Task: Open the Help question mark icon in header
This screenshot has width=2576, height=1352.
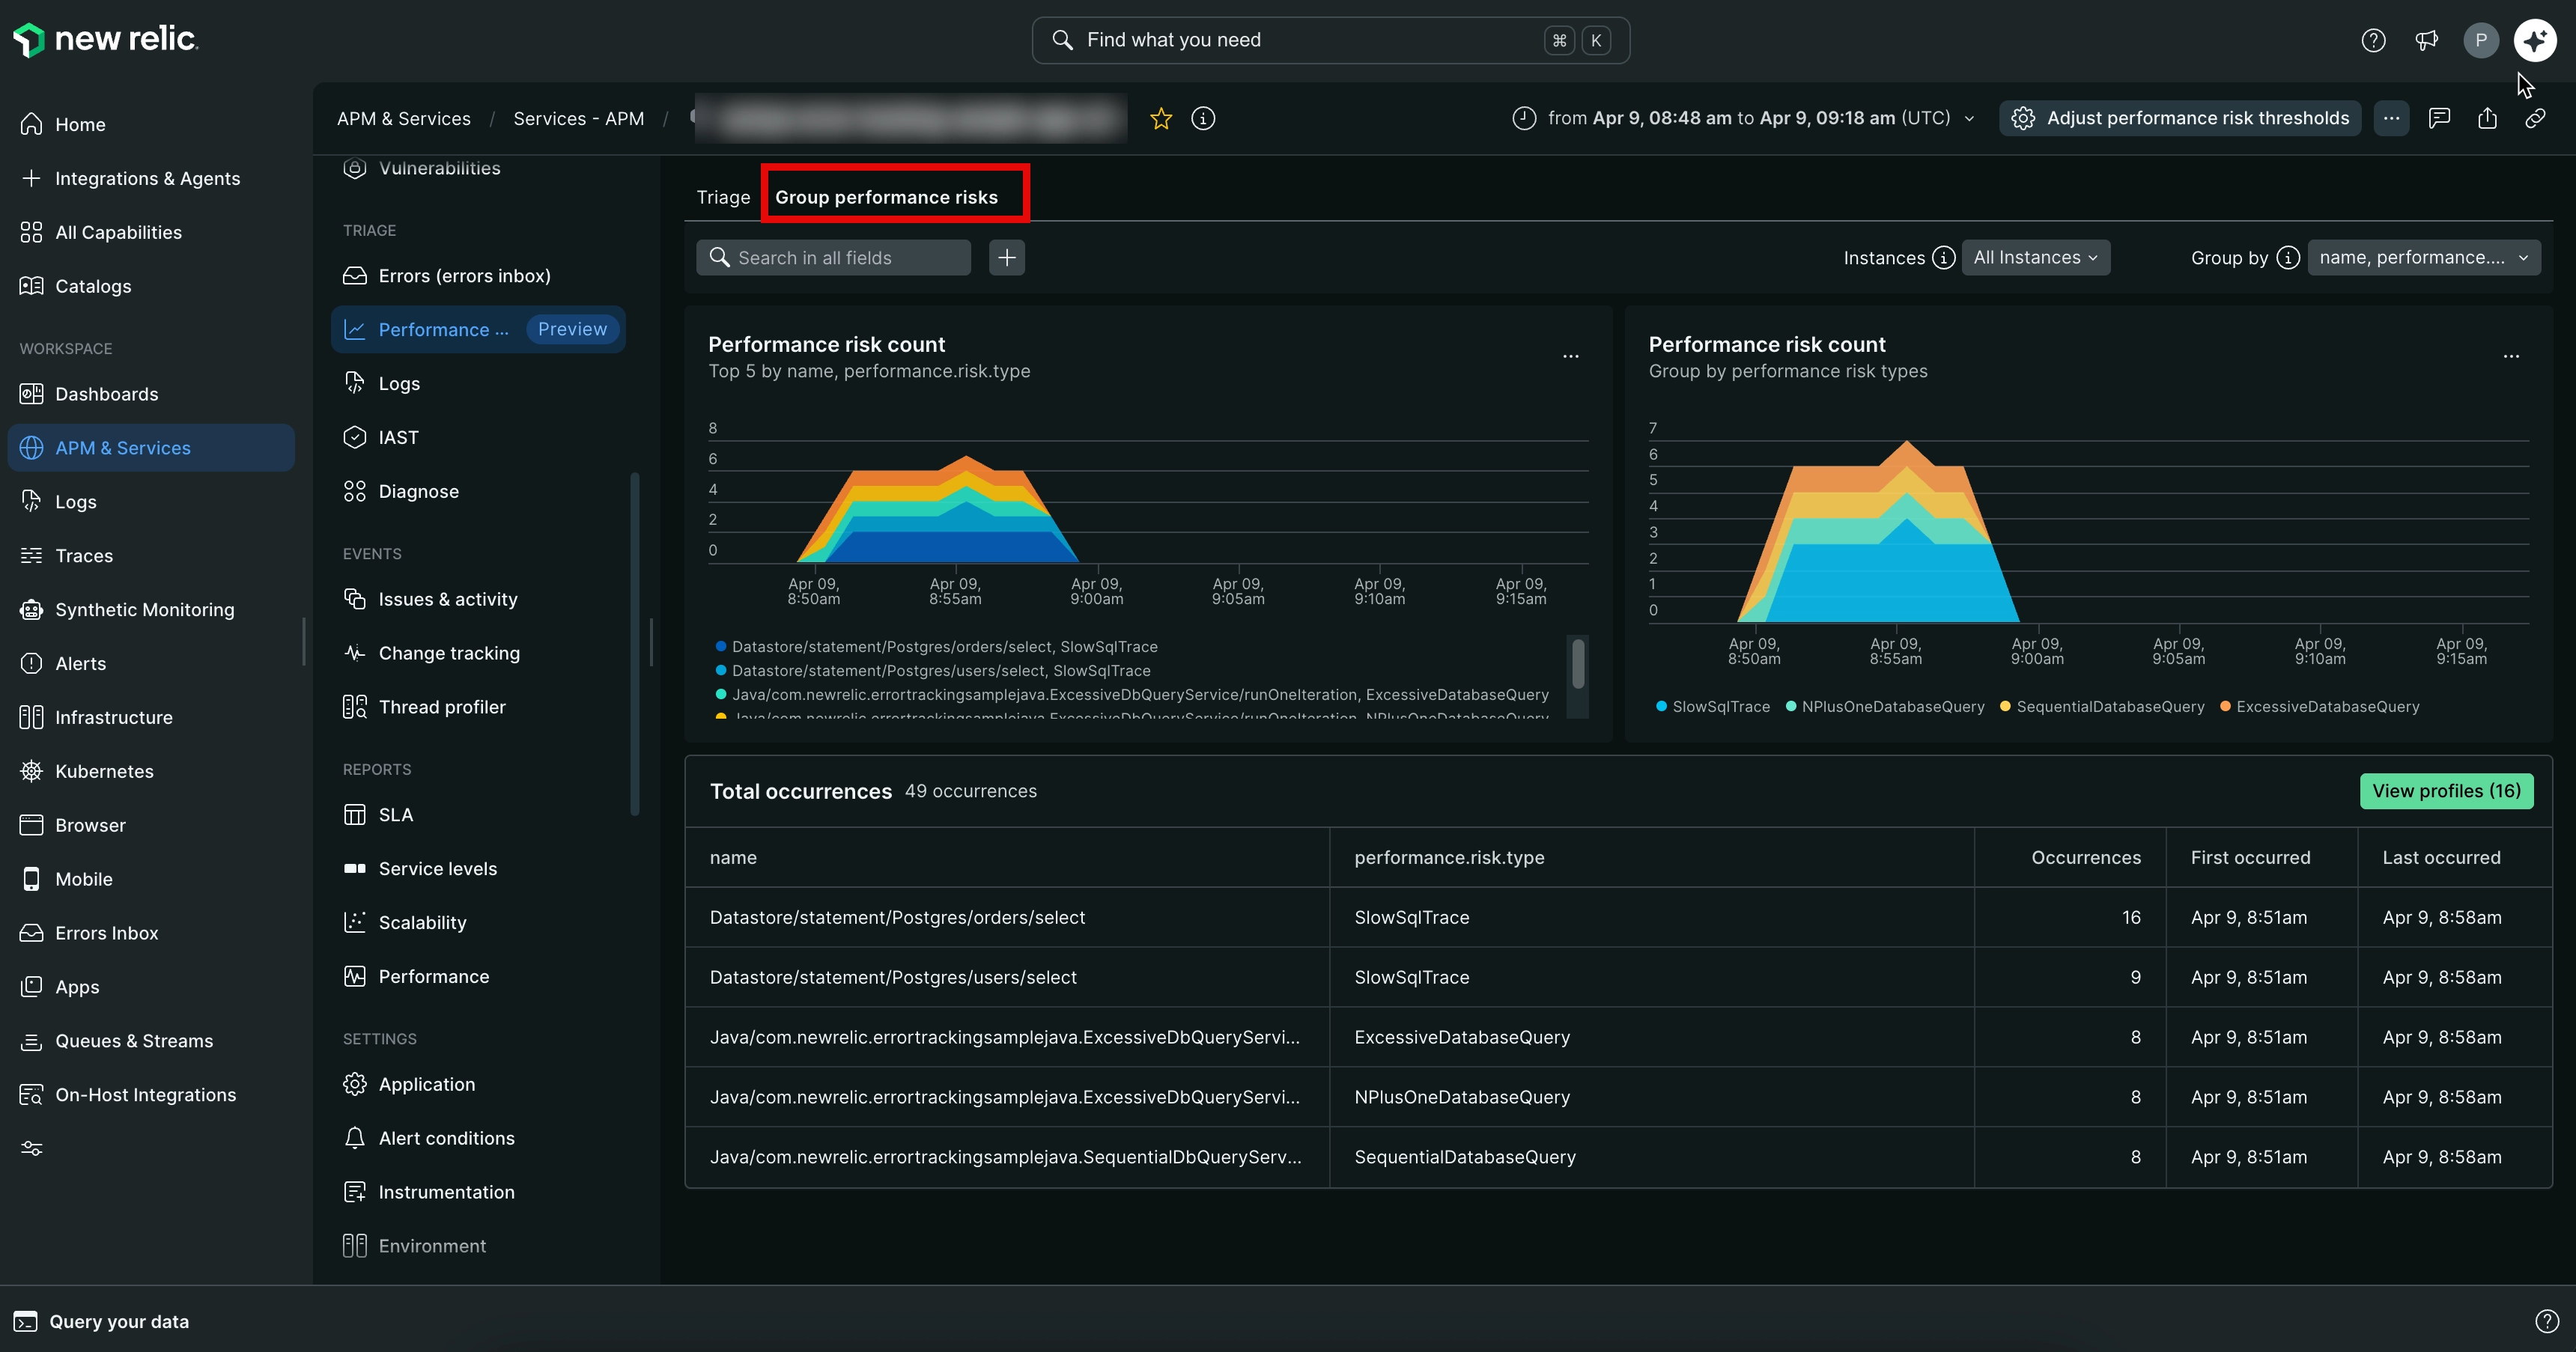Action: click(x=2373, y=40)
